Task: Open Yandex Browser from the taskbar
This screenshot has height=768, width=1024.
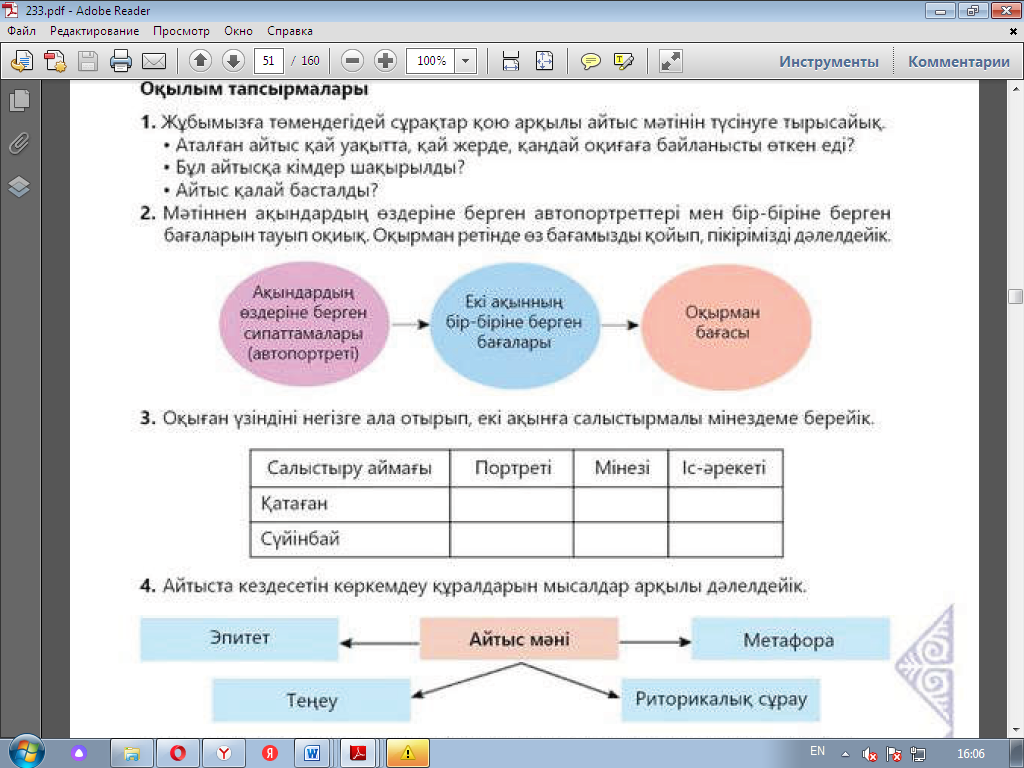Action: pos(224,754)
